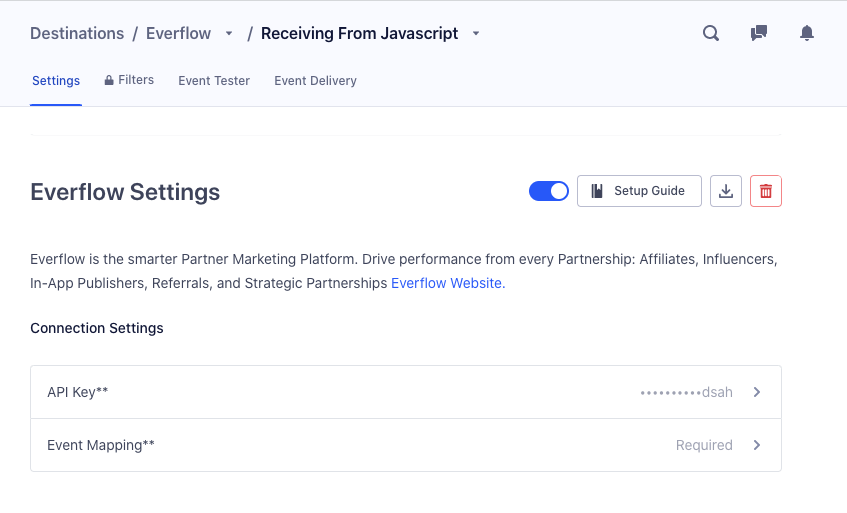Screen dimensions: 847x513
Task: Select the Settings tab
Action: tap(56, 80)
